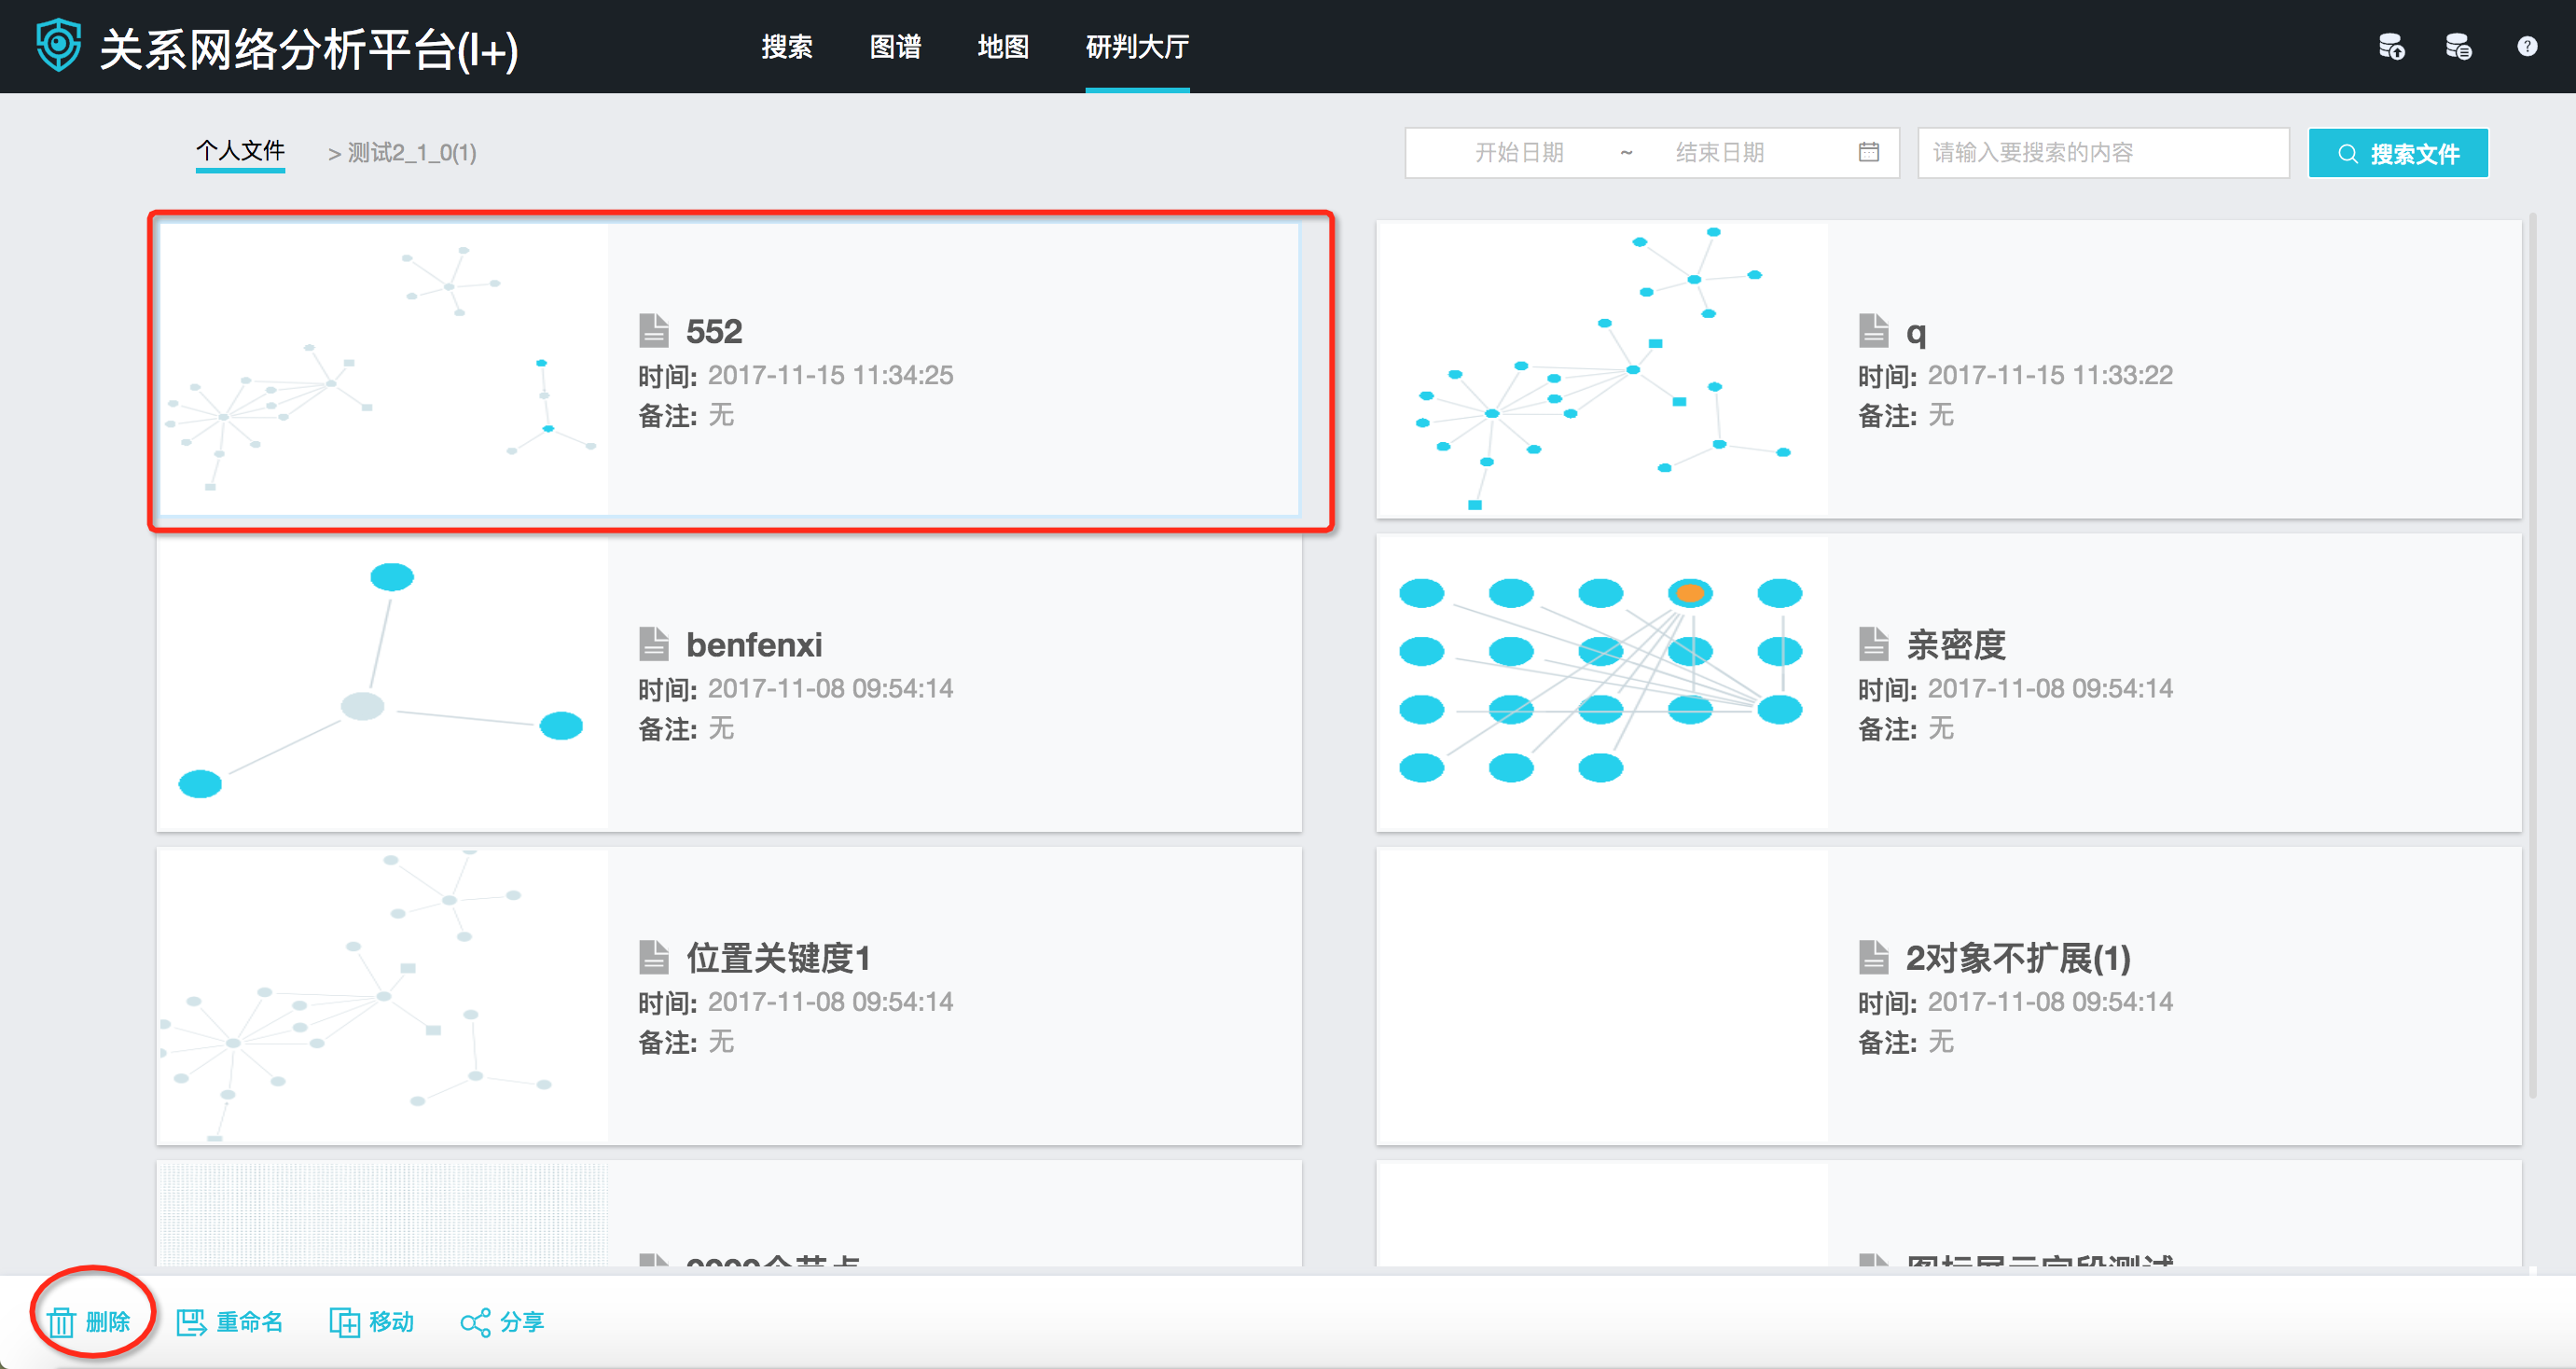Click the file name 552

point(714,331)
